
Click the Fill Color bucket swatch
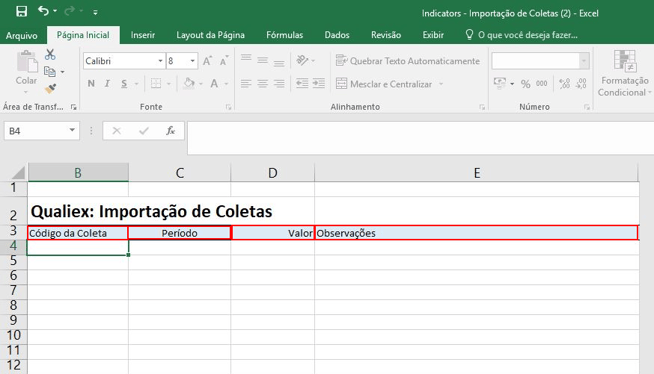point(189,83)
